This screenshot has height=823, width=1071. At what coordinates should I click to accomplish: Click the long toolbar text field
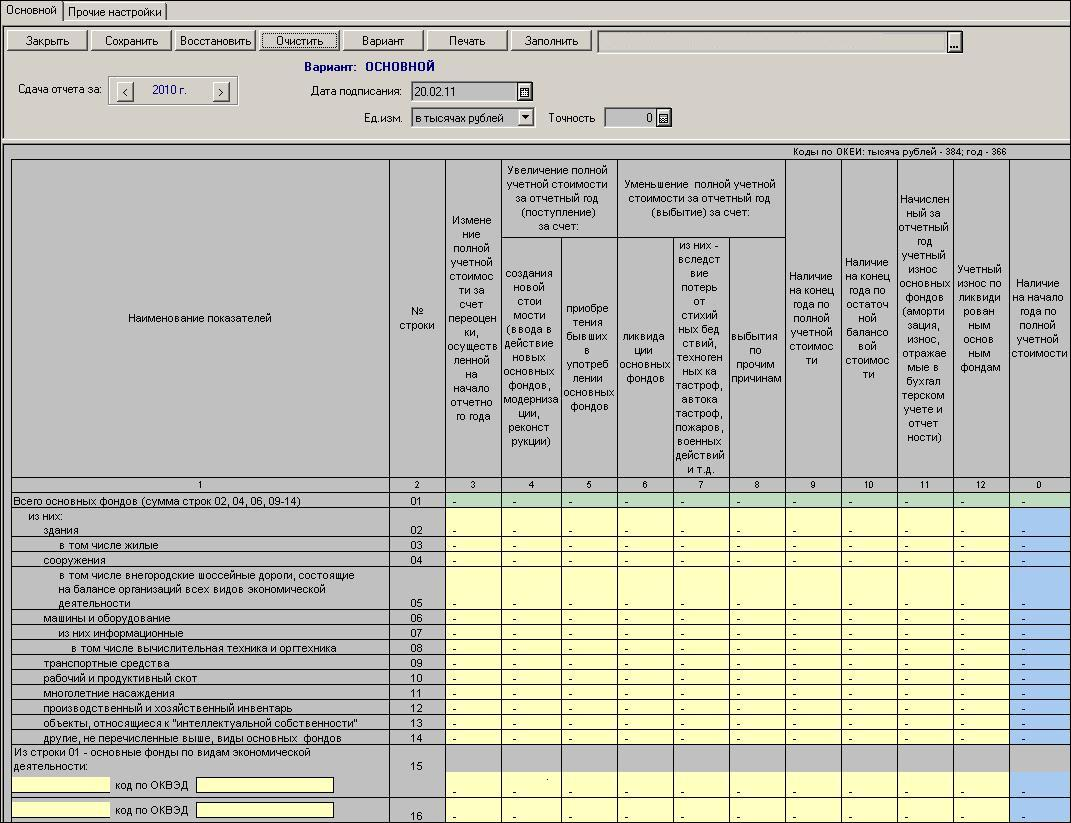point(773,42)
